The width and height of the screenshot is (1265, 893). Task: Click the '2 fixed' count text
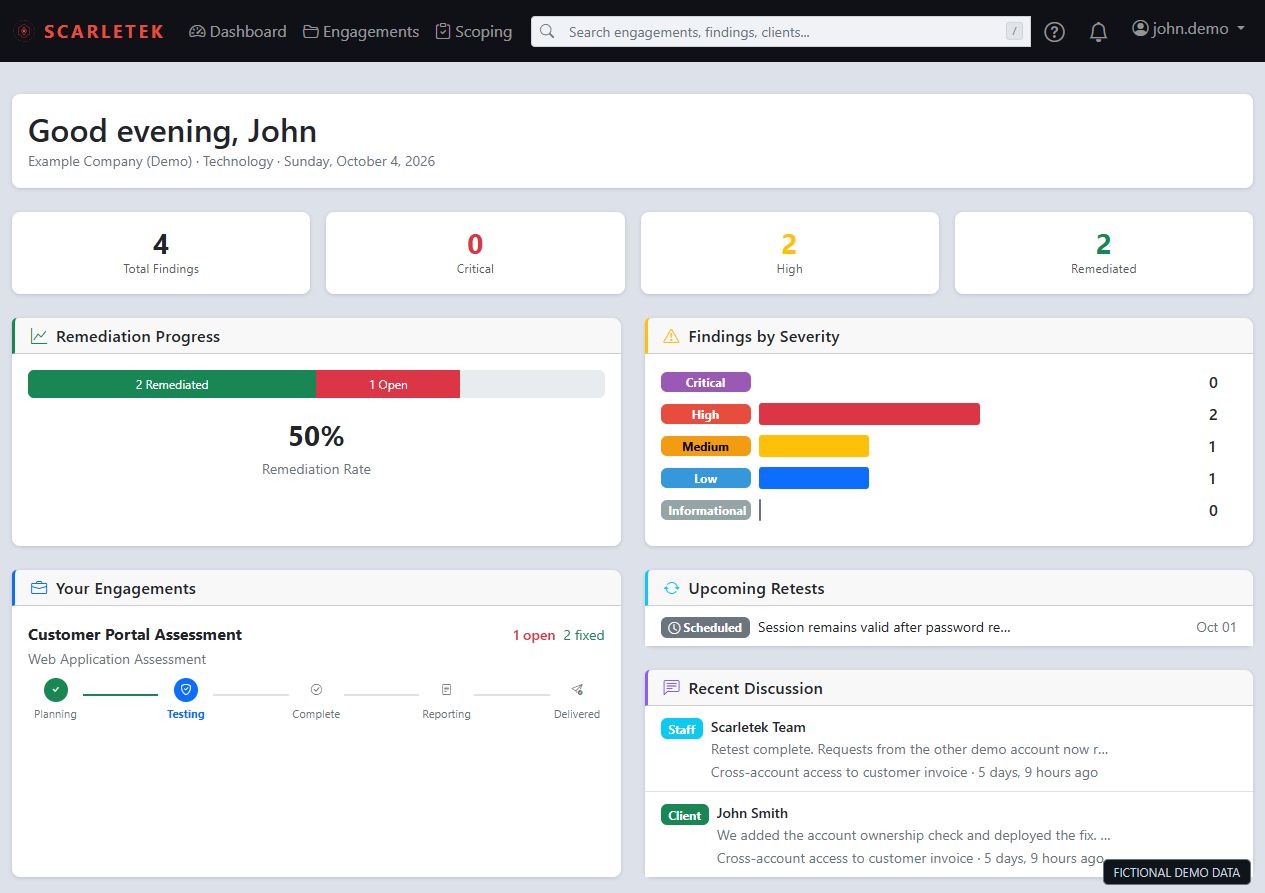[584, 635]
